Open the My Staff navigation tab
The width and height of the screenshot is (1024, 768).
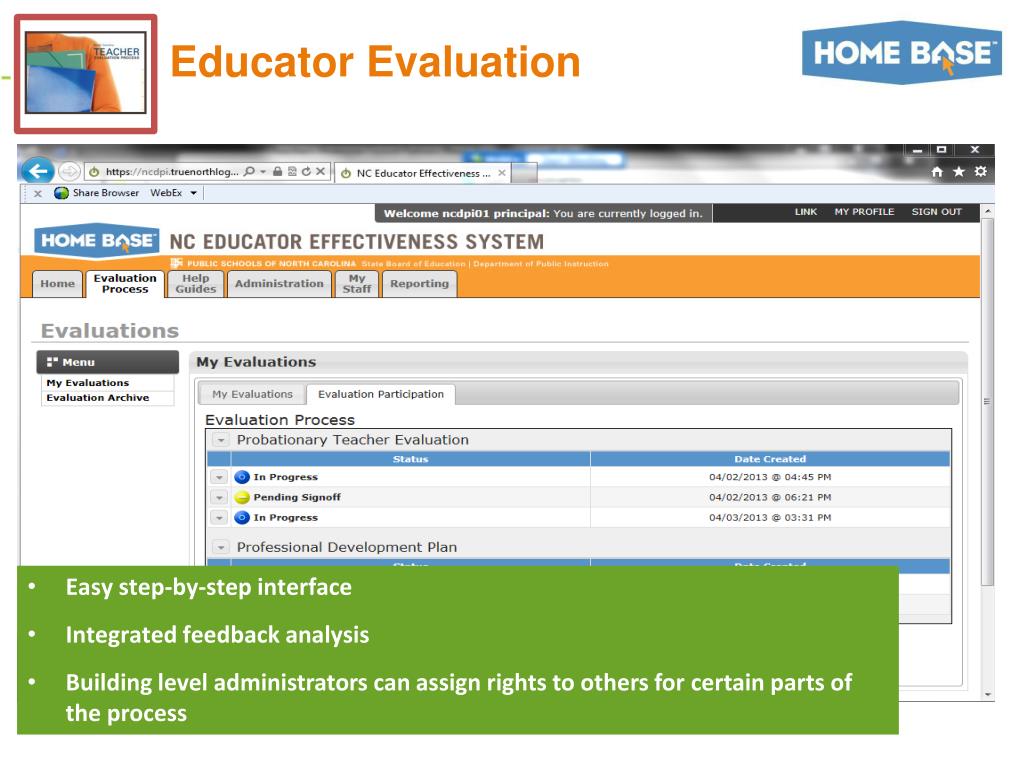[x=357, y=283]
